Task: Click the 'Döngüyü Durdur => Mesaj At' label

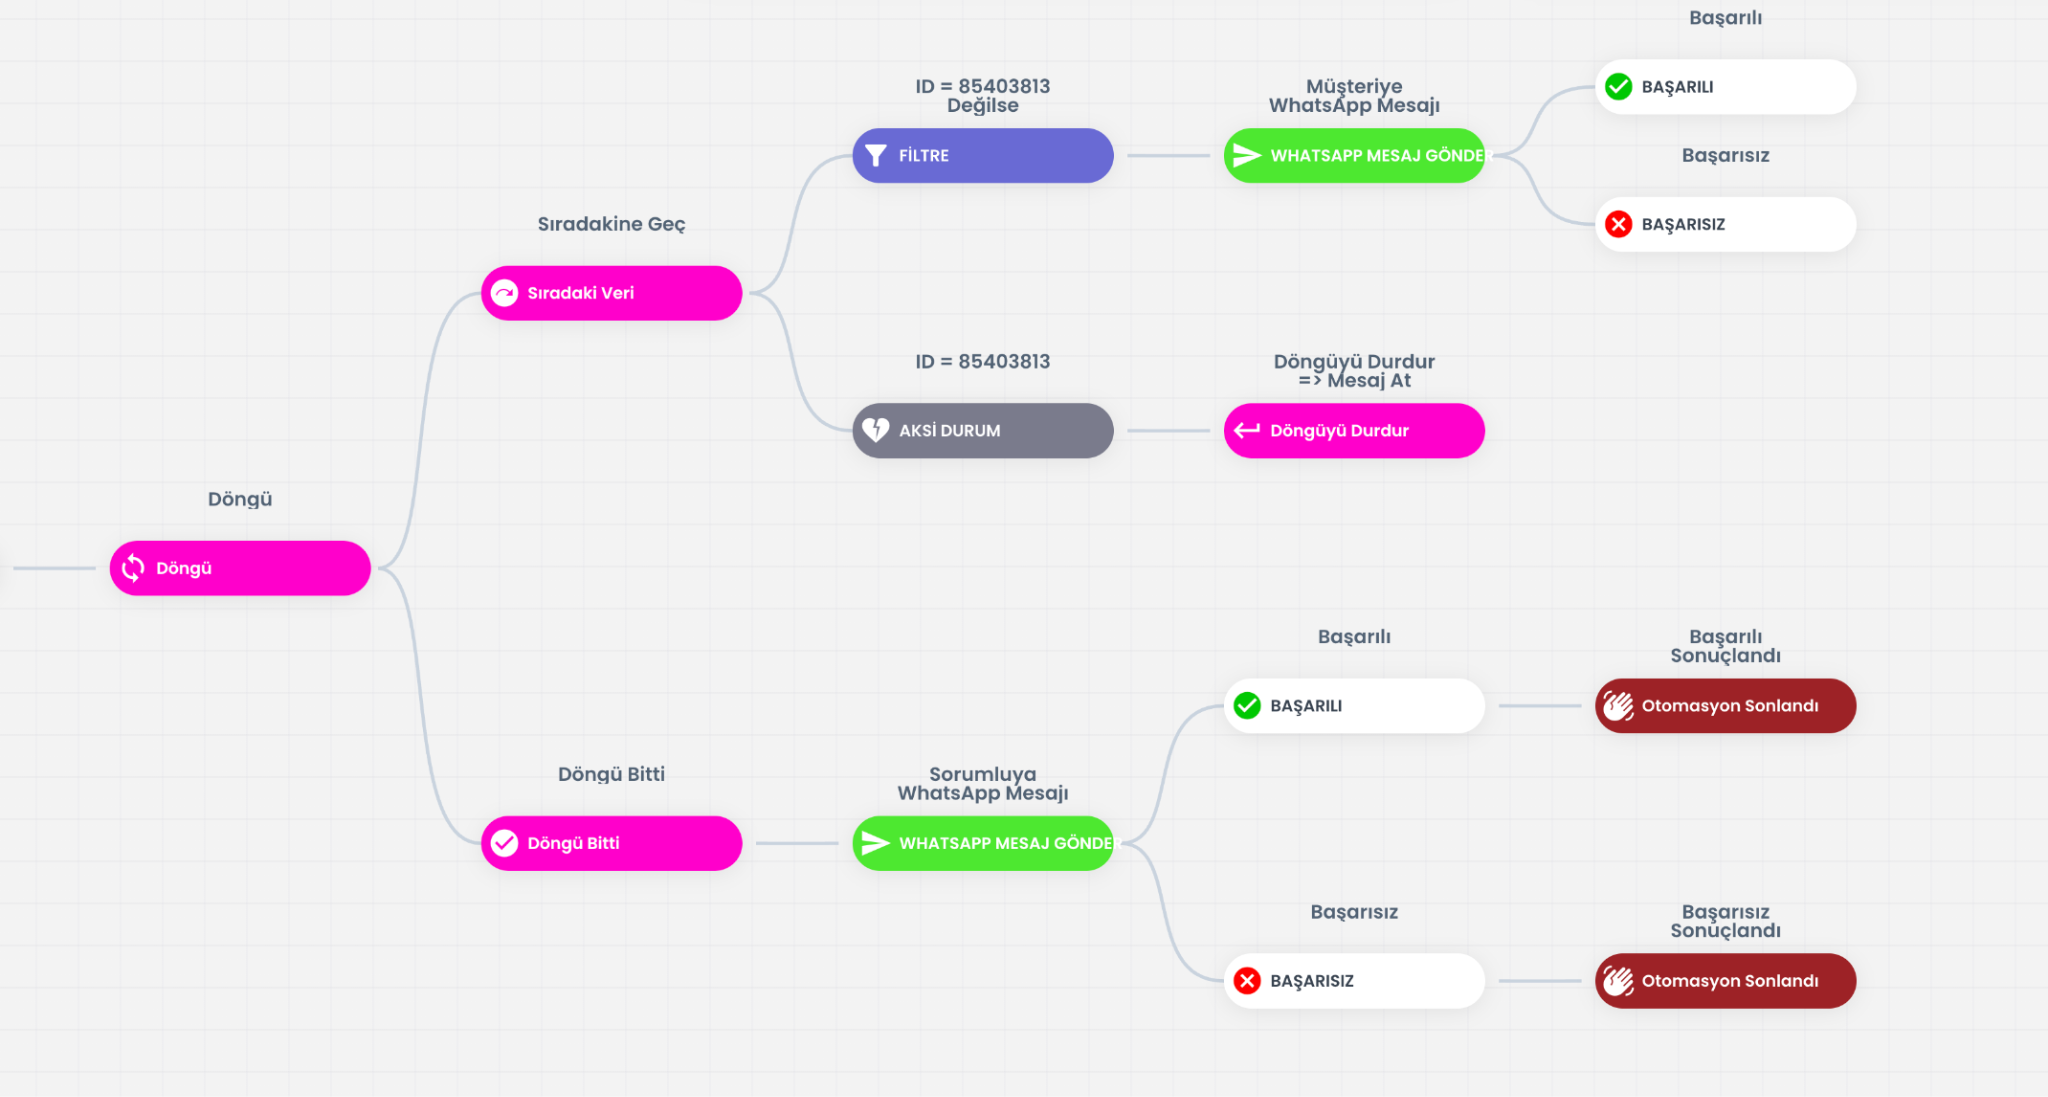Action: [1354, 371]
